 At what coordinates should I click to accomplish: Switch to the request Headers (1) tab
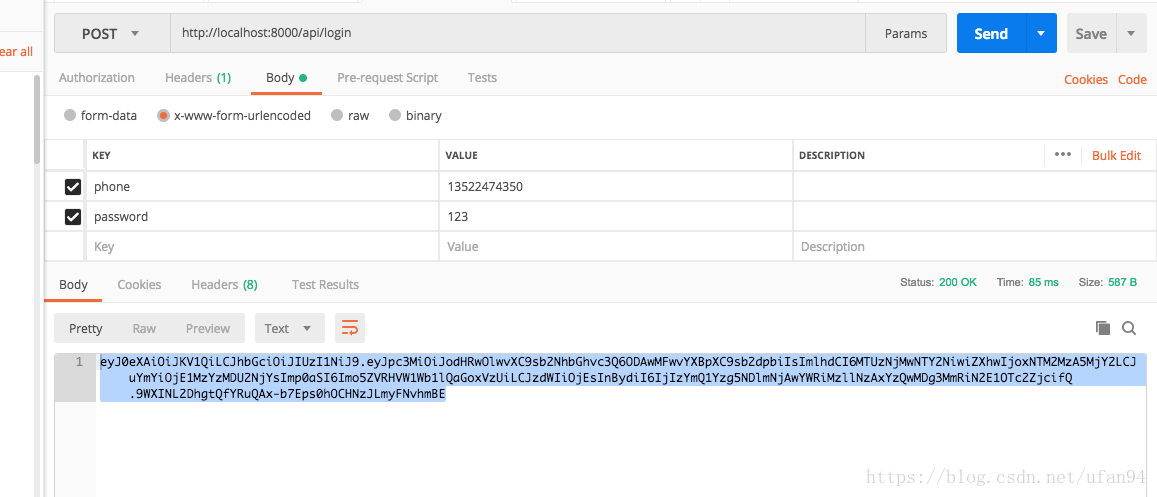tap(198, 77)
